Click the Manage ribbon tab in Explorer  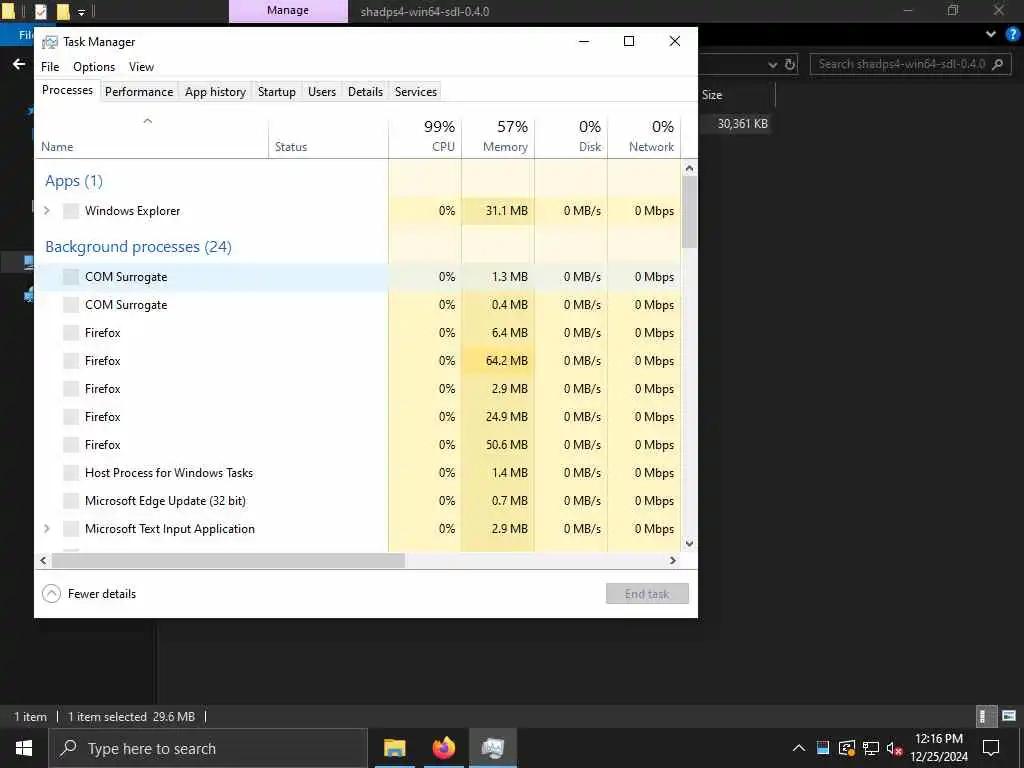[x=288, y=10]
